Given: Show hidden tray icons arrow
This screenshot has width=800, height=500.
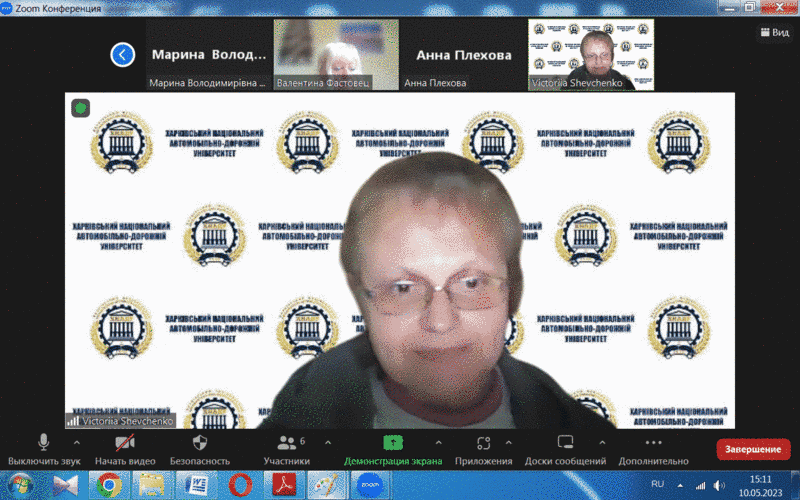Looking at the screenshot, I should point(680,485).
